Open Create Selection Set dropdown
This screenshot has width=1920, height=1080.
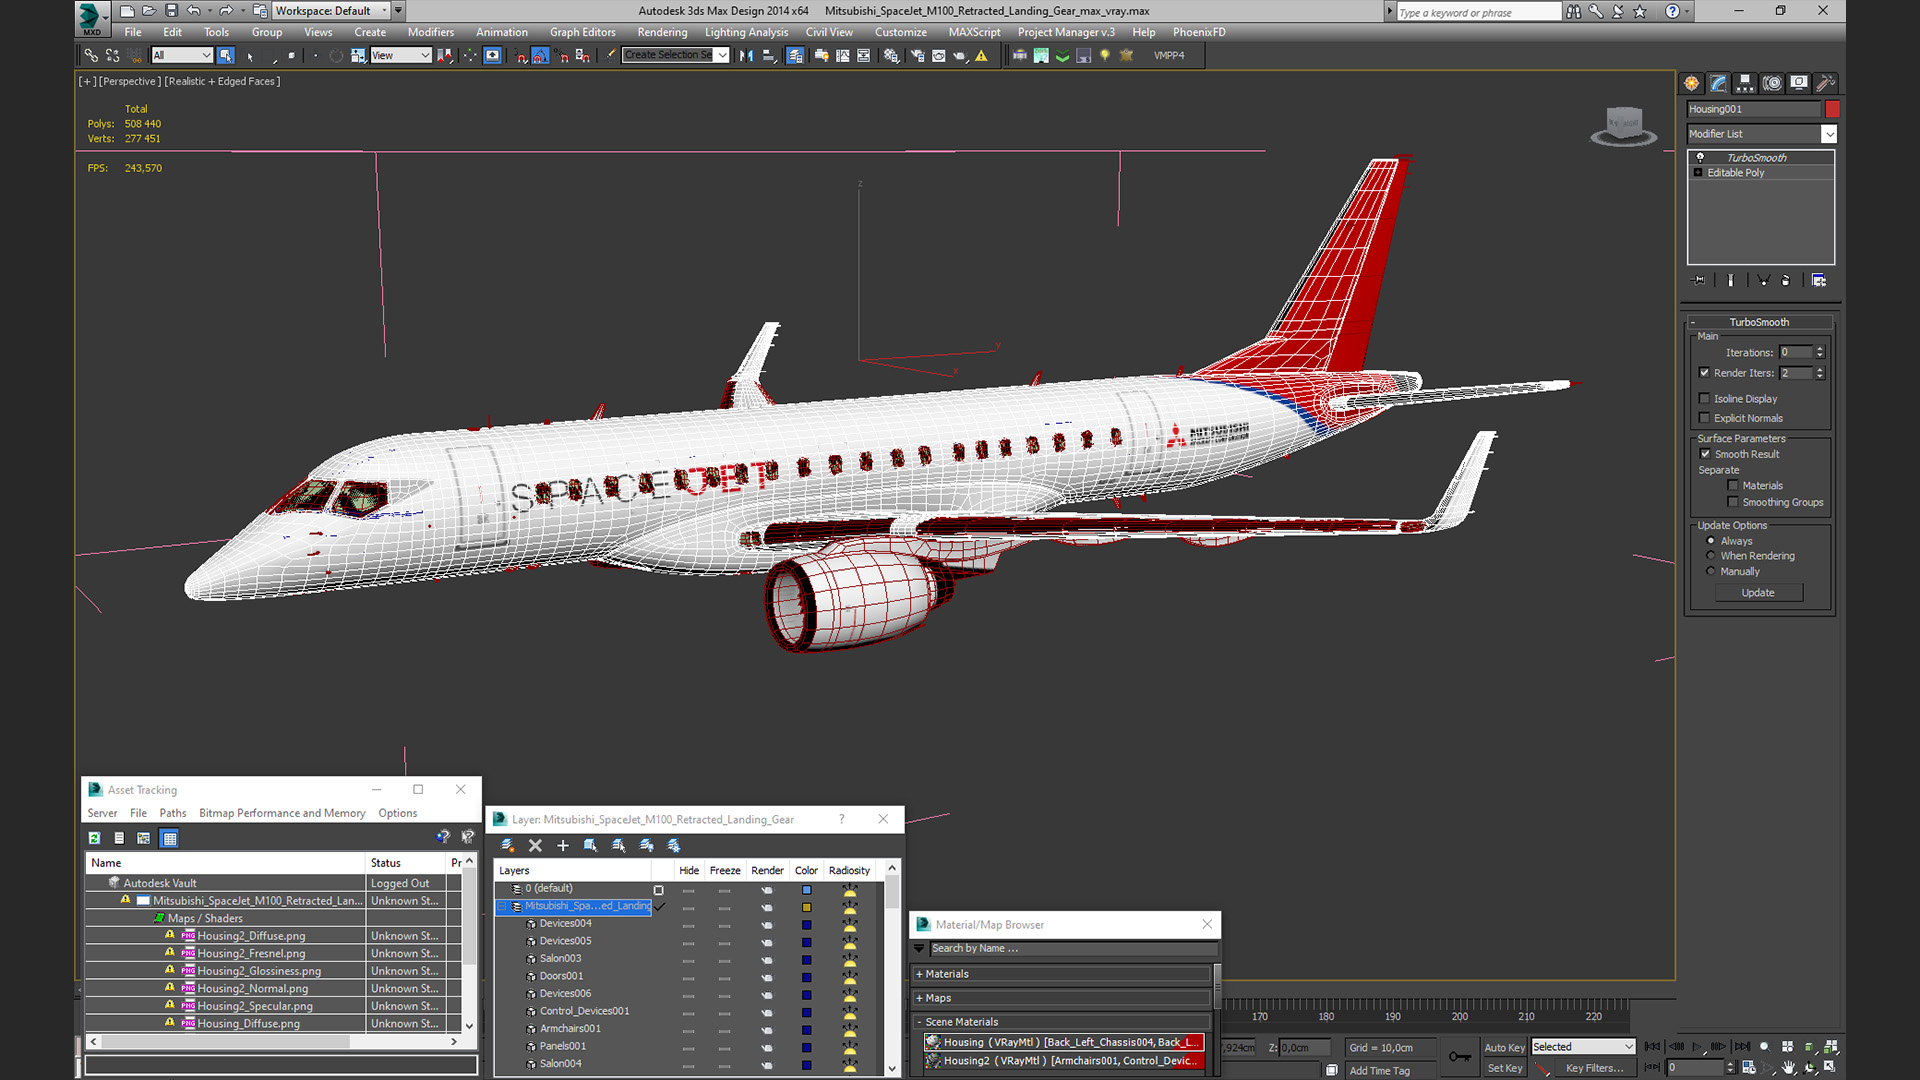pyautogui.click(x=722, y=56)
